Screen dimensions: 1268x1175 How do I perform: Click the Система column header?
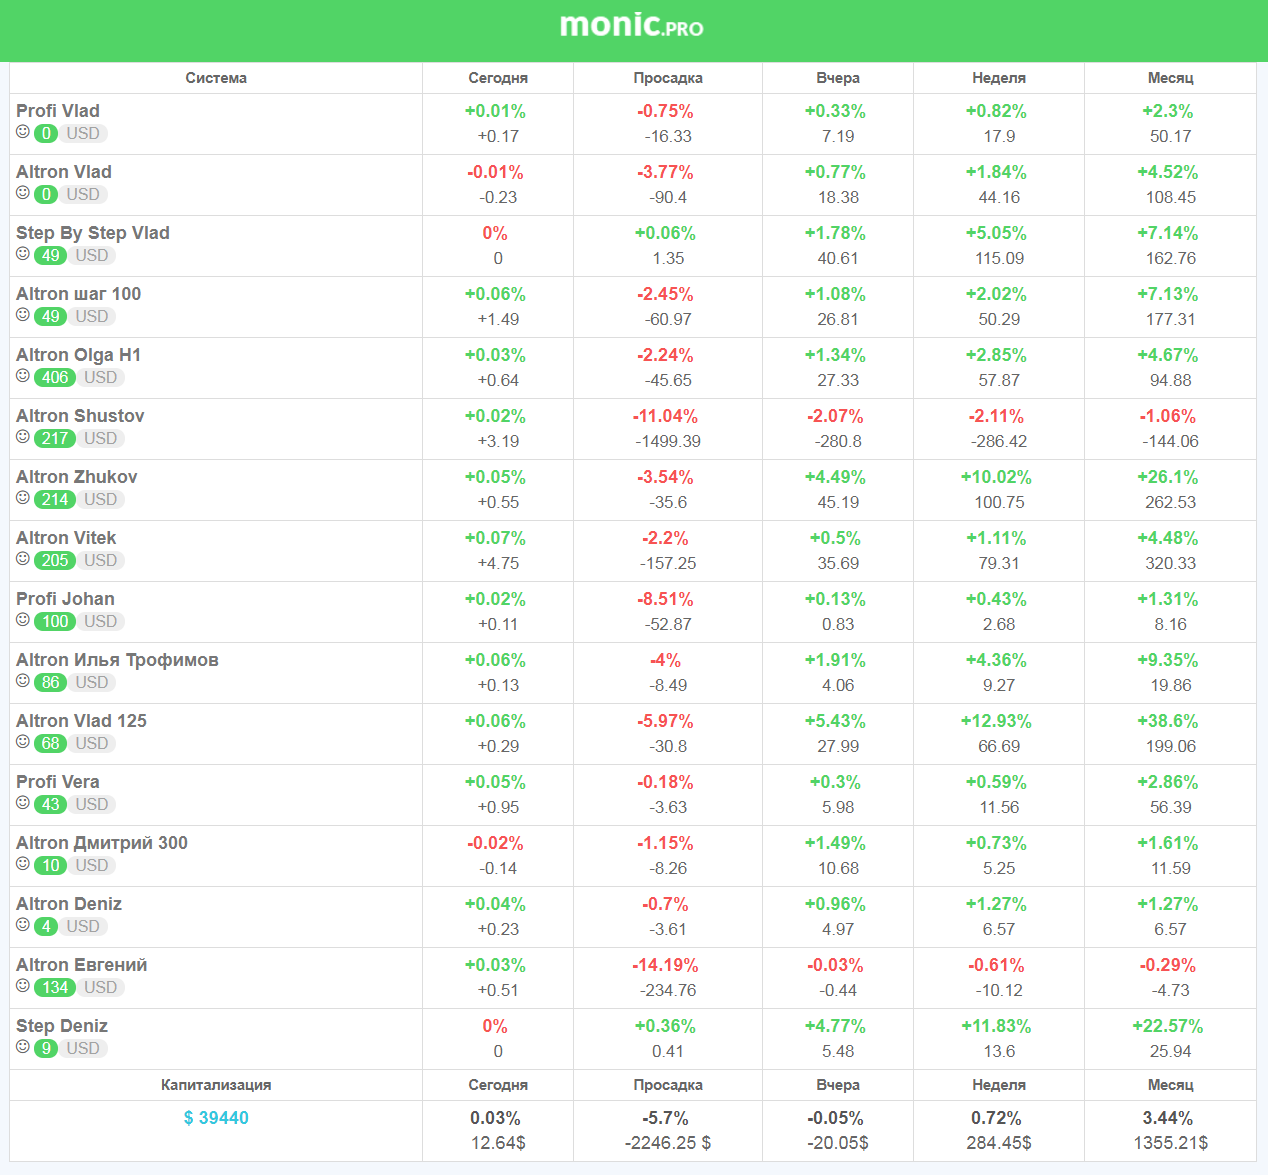tap(216, 78)
